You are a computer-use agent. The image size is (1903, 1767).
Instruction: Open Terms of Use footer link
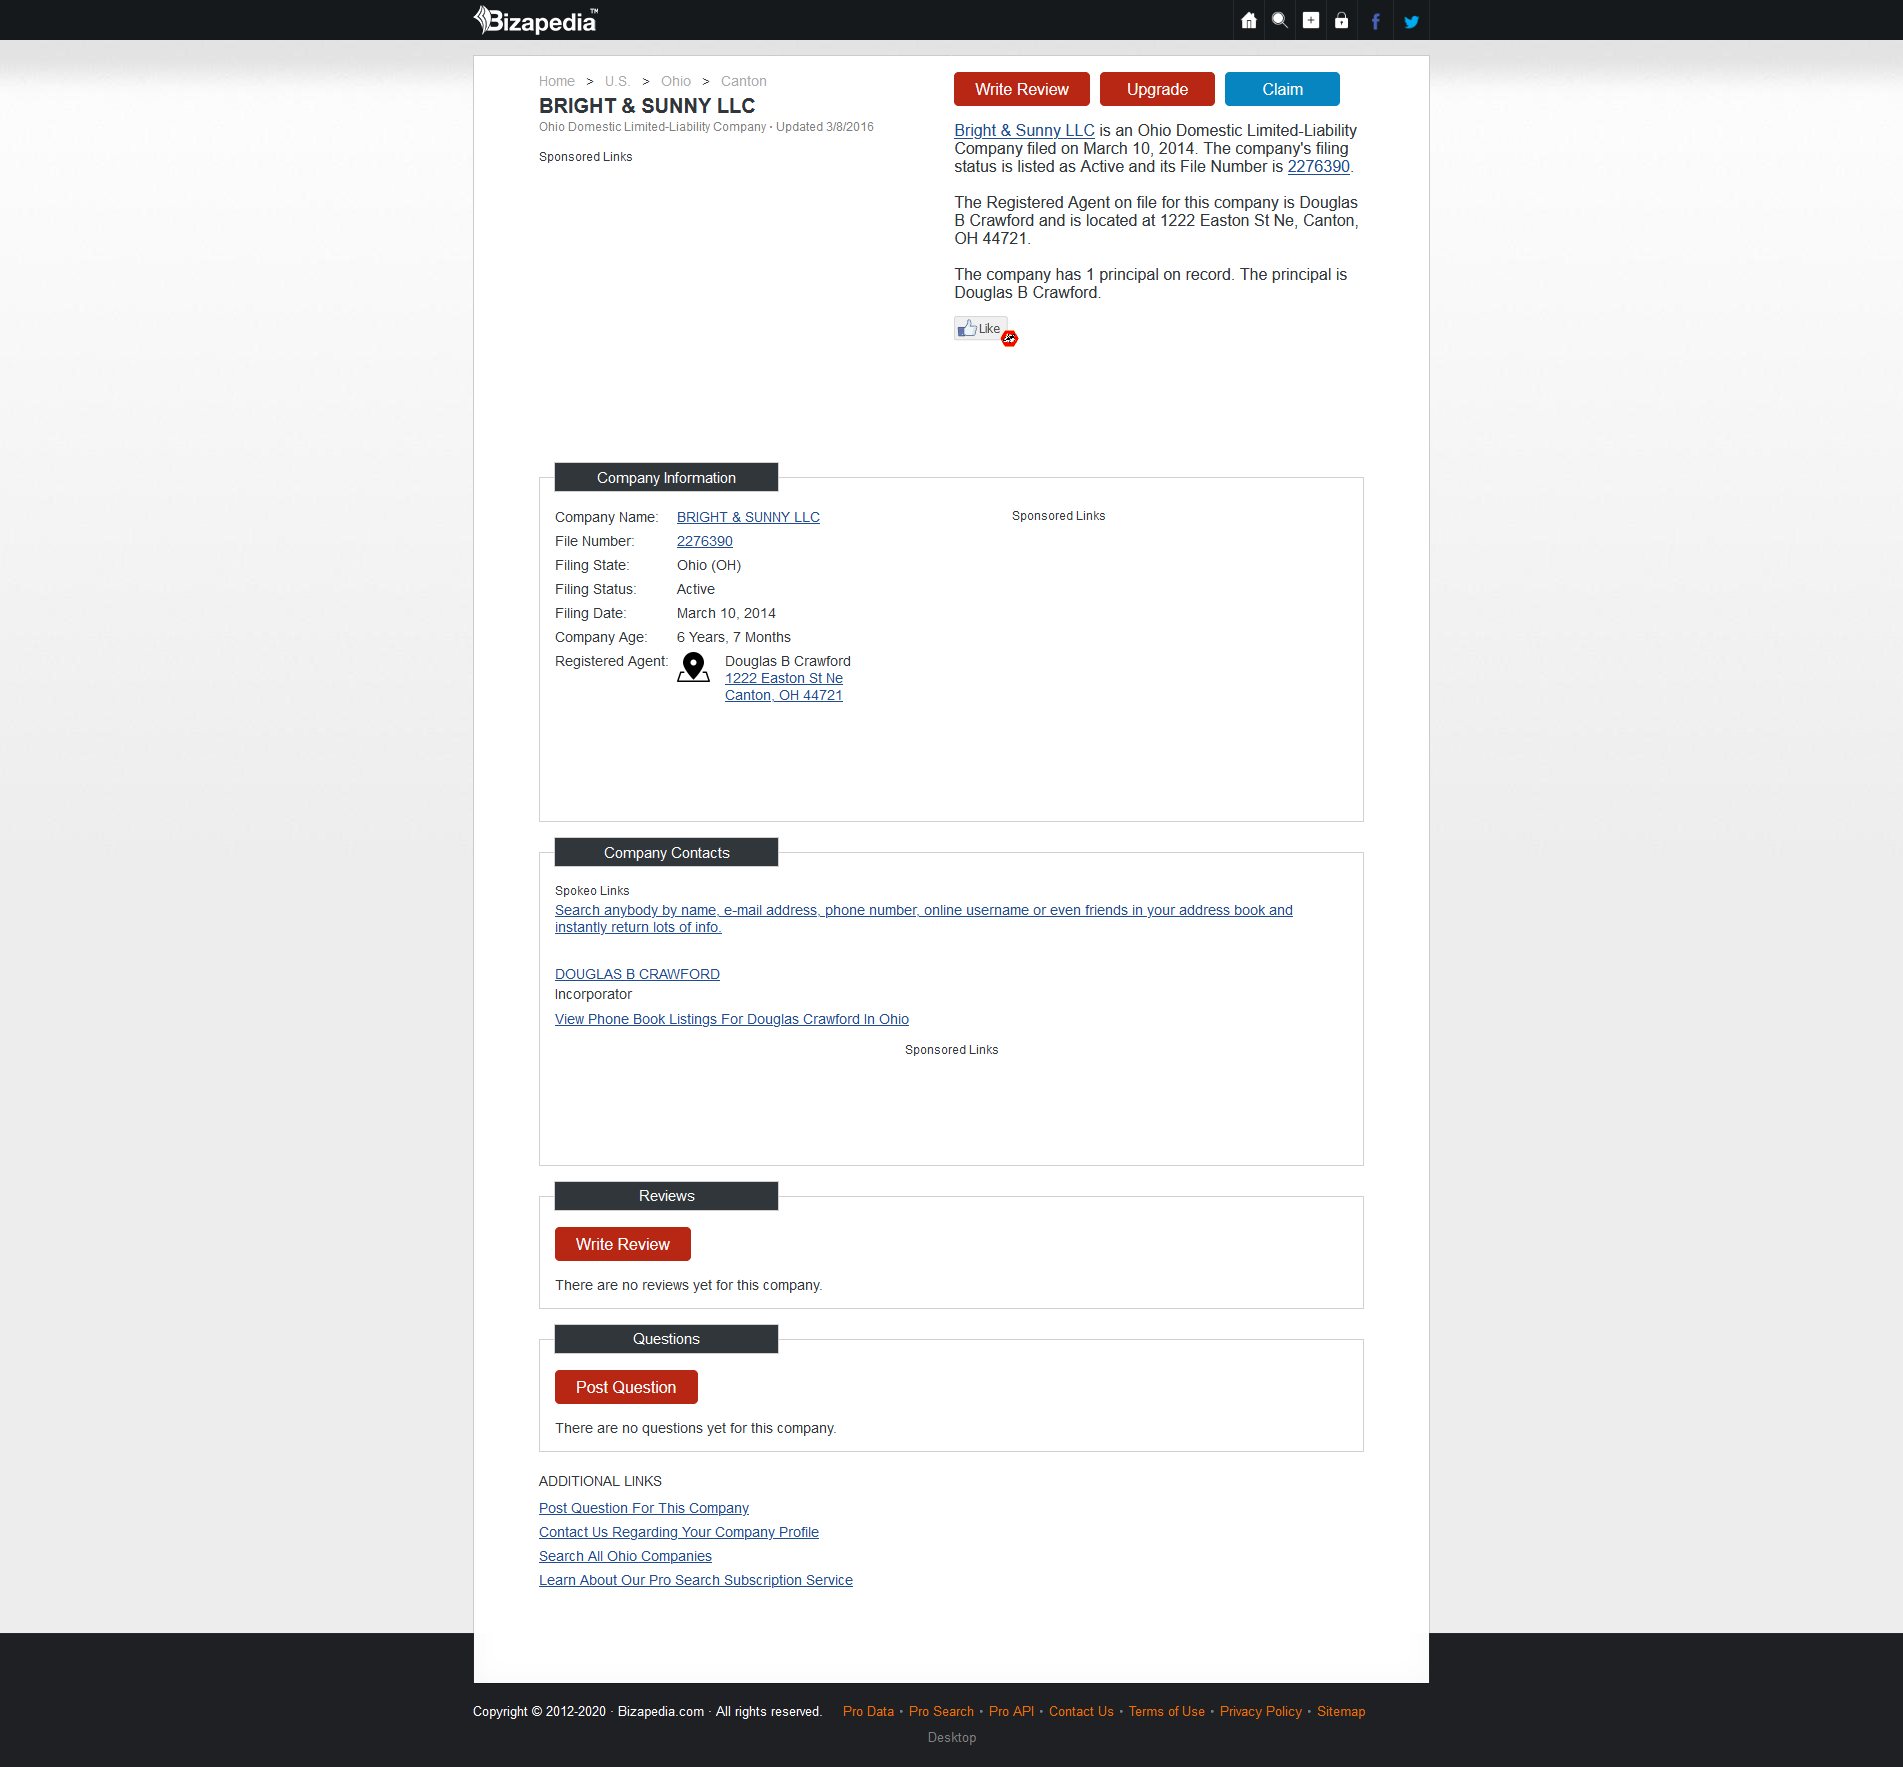[1167, 1711]
